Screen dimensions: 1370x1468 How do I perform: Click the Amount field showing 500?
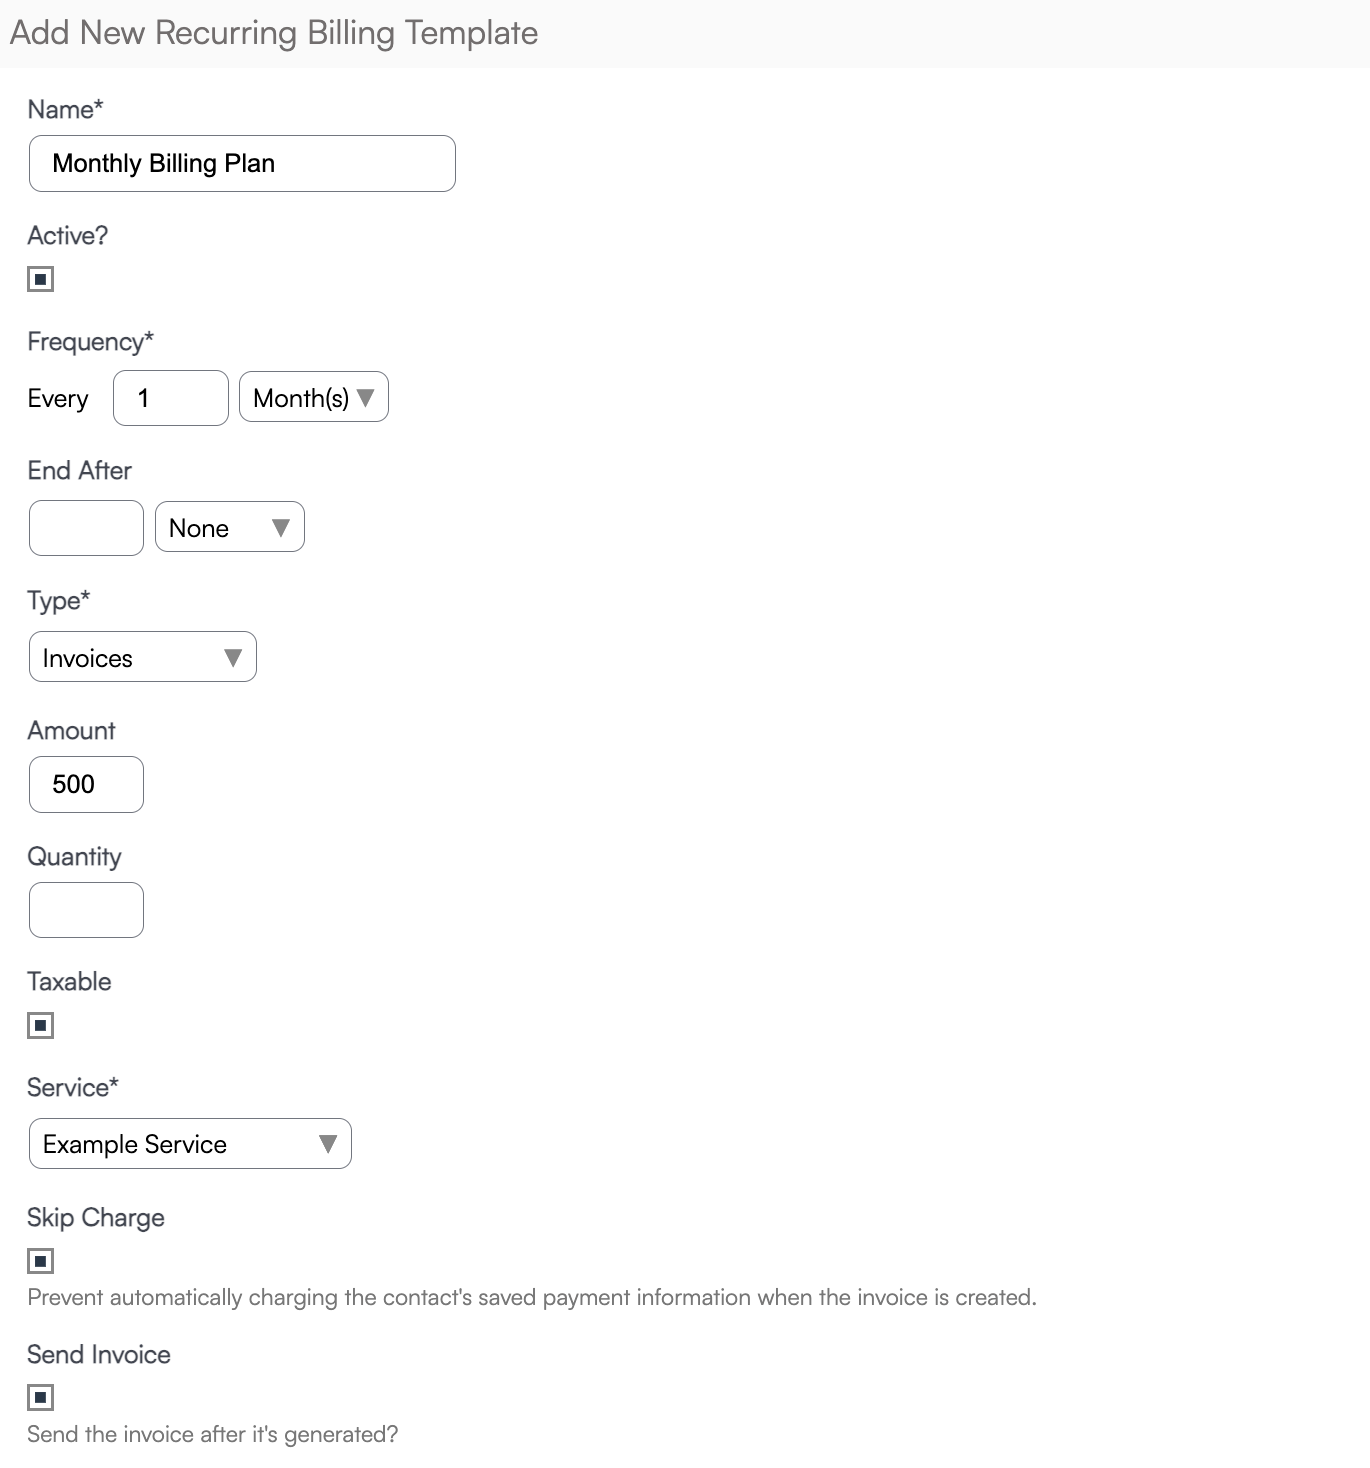(x=86, y=784)
